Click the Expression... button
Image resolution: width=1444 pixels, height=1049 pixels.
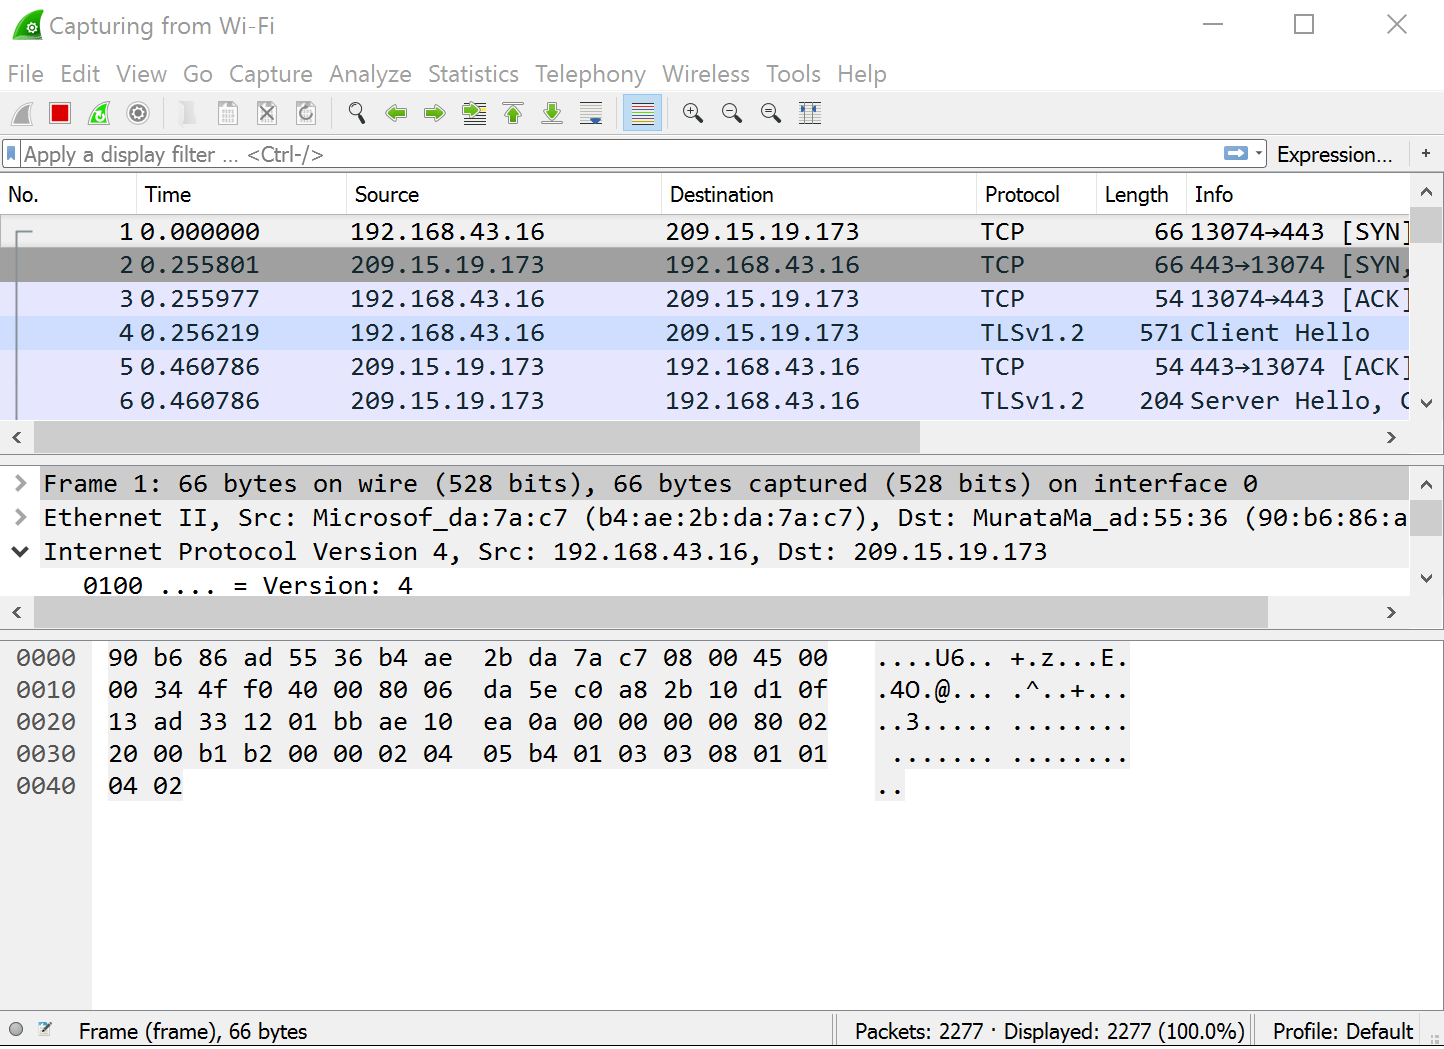[1334, 154]
